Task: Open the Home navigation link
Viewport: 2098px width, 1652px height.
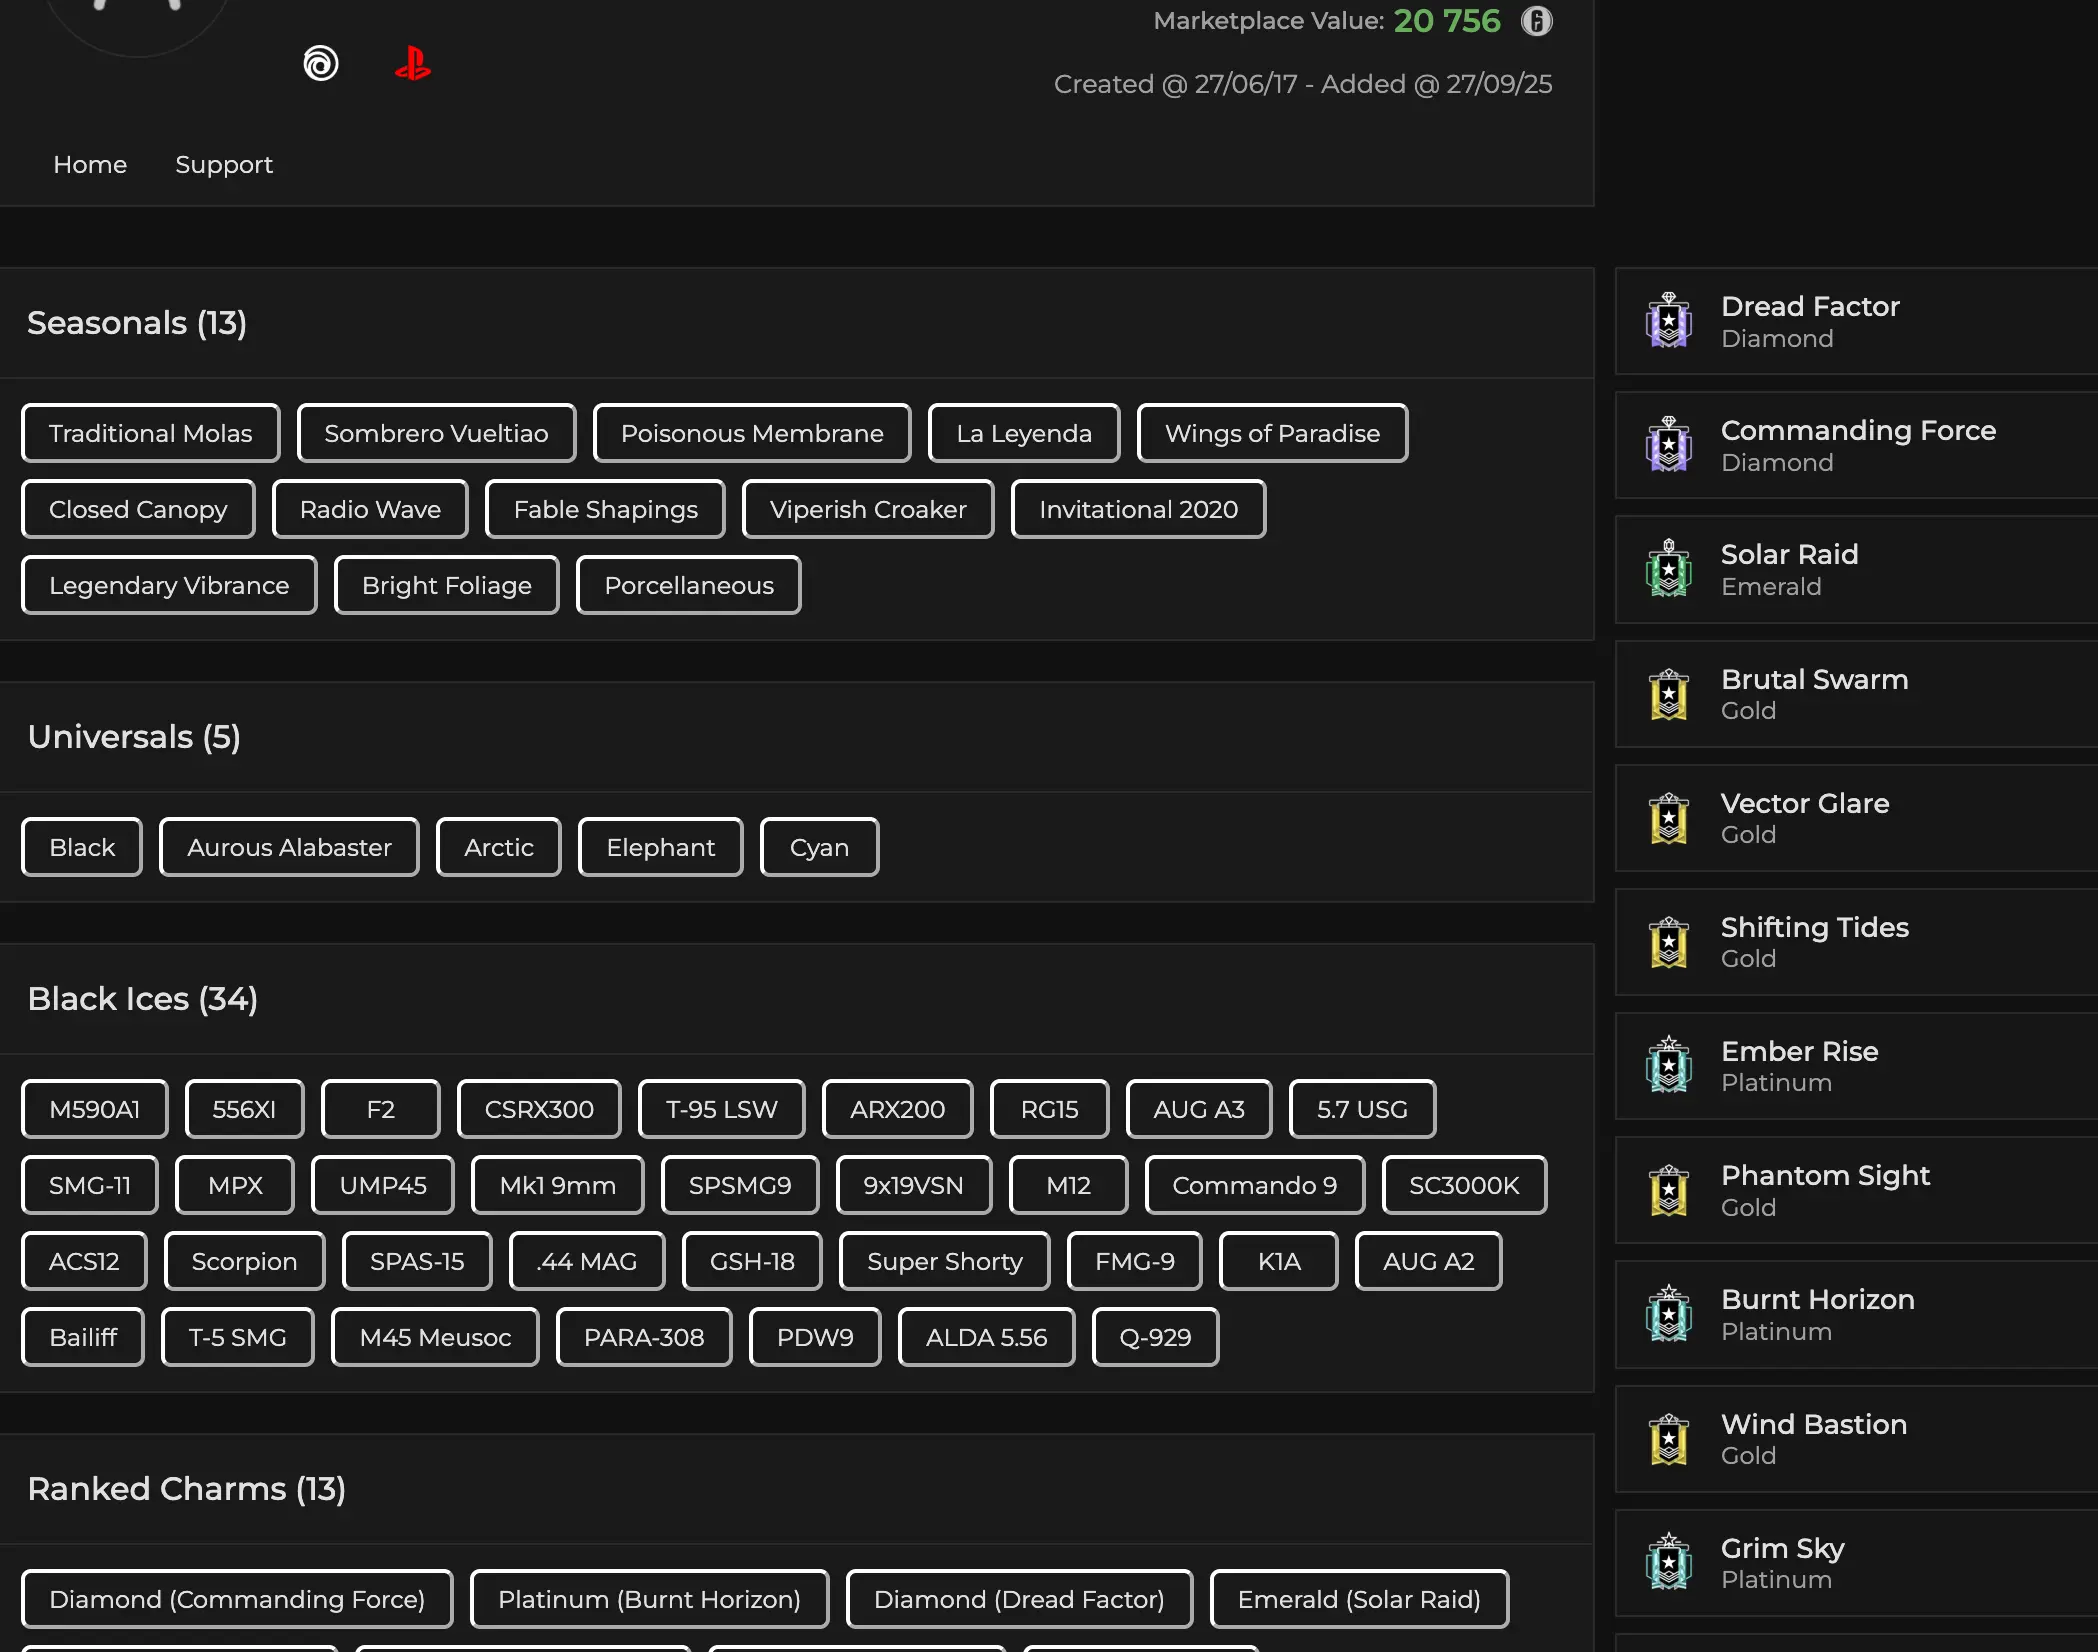Action: point(90,165)
